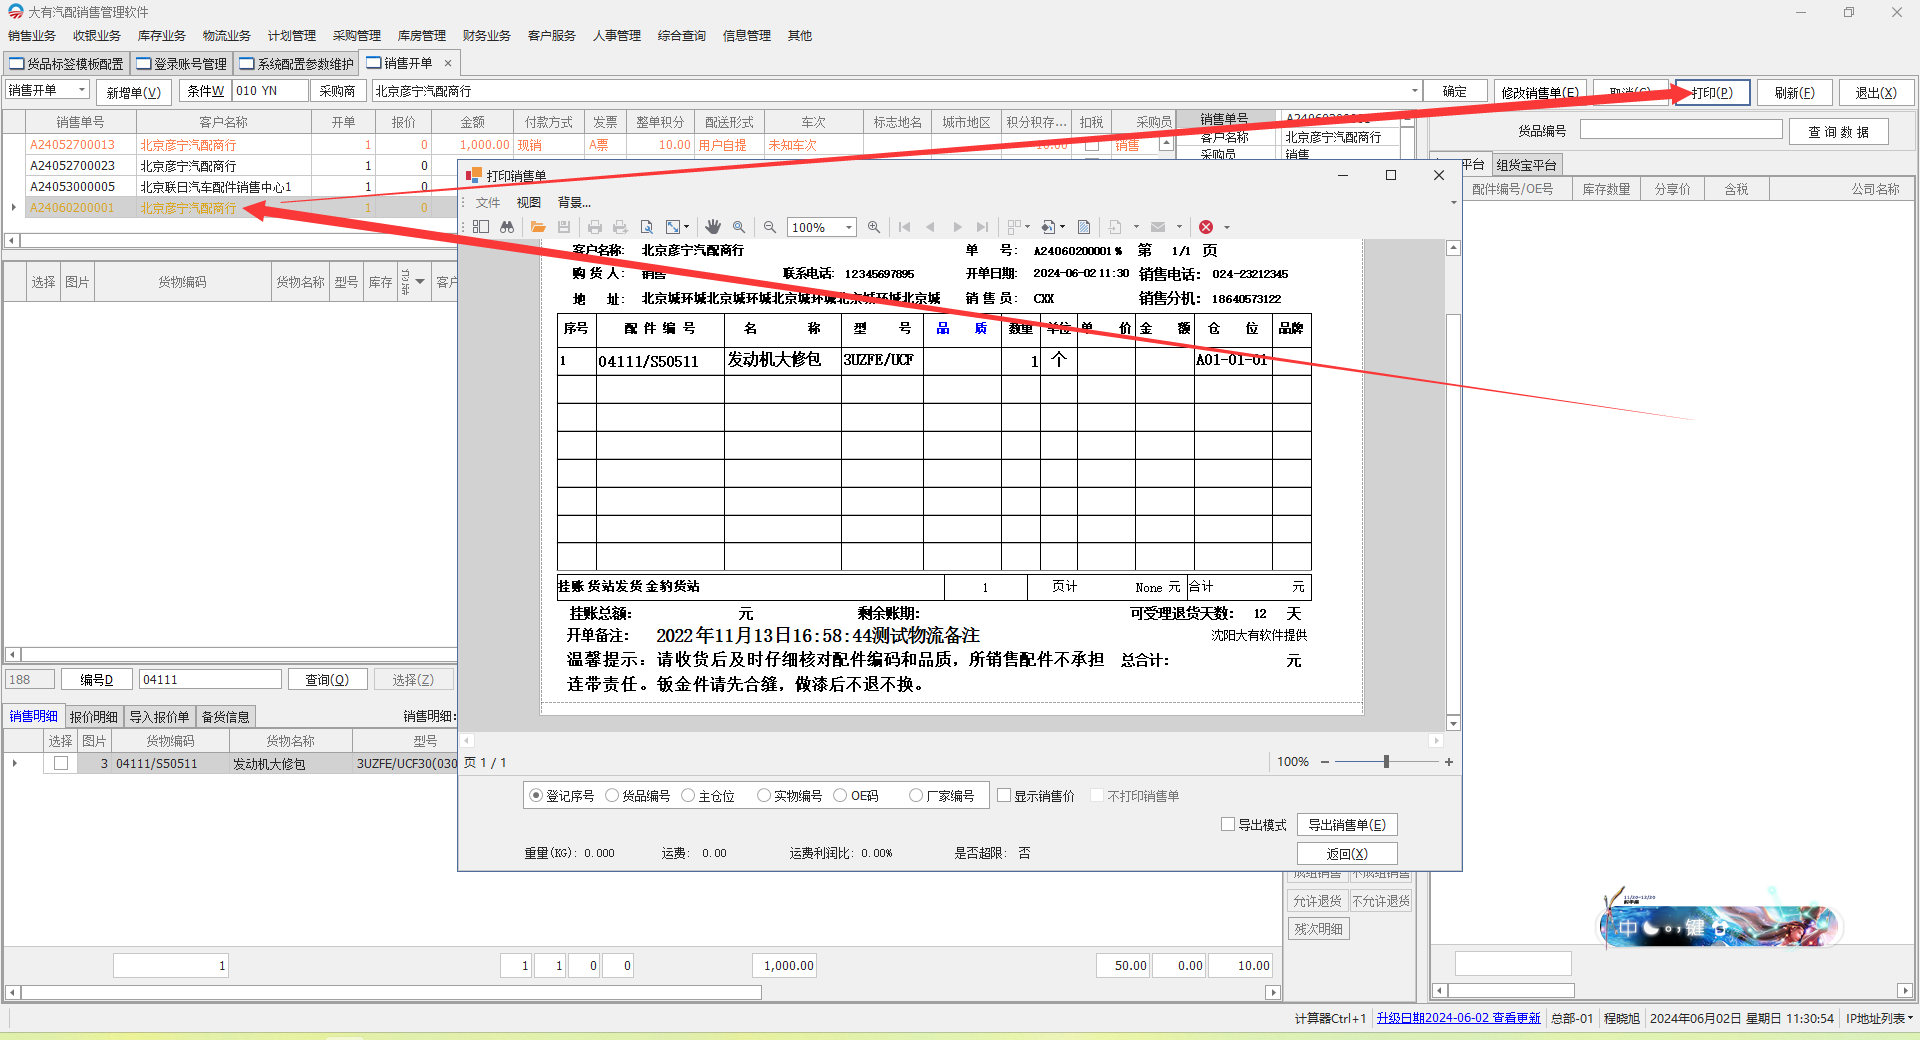1920x1040 pixels.
Task: Click the 新增单(V) button
Action: (x=134, y=92)
